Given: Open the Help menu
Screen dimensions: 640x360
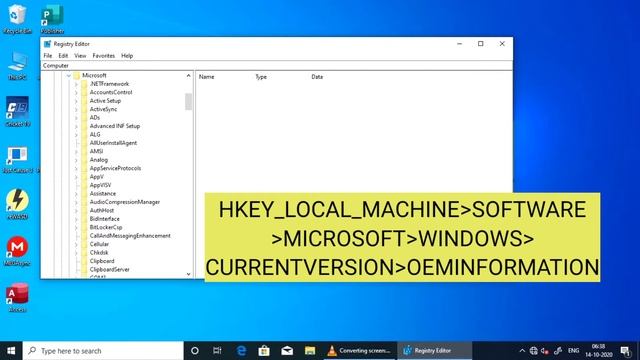Looking at the screenshot, I should pyautogui.click(x=127, y=56).
